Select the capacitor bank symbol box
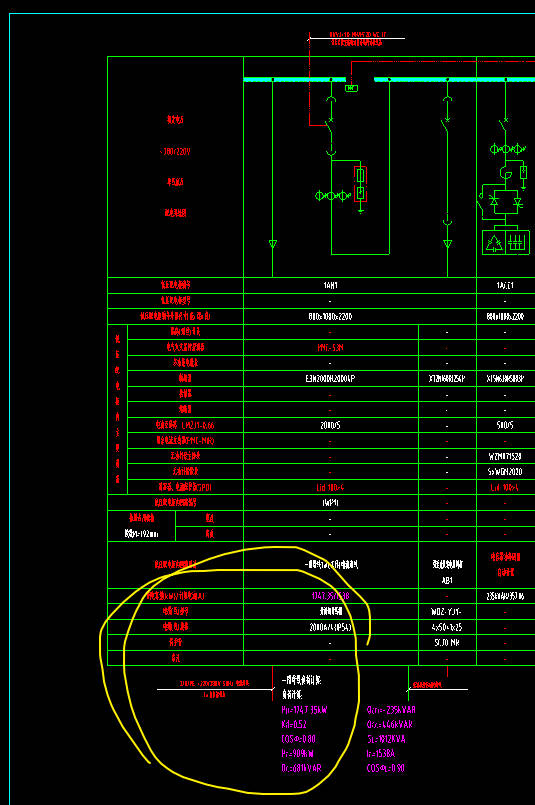The height and width of the screenshot is (805, 535). (506, 242)
